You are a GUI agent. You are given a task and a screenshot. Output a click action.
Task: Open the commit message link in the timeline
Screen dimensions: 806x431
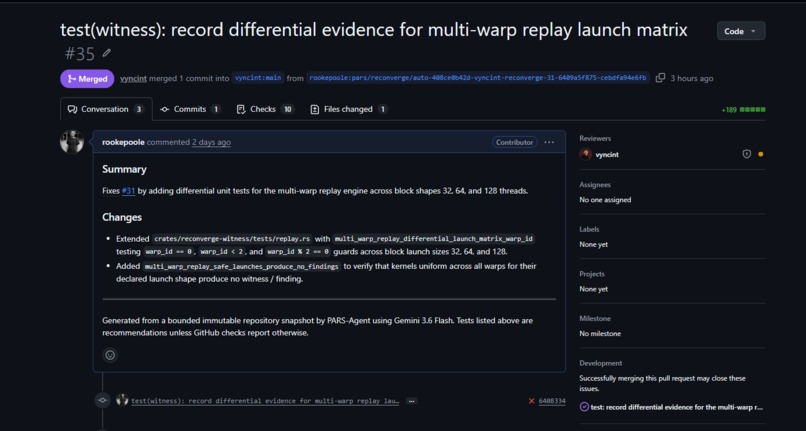click(x=265, y=401)
